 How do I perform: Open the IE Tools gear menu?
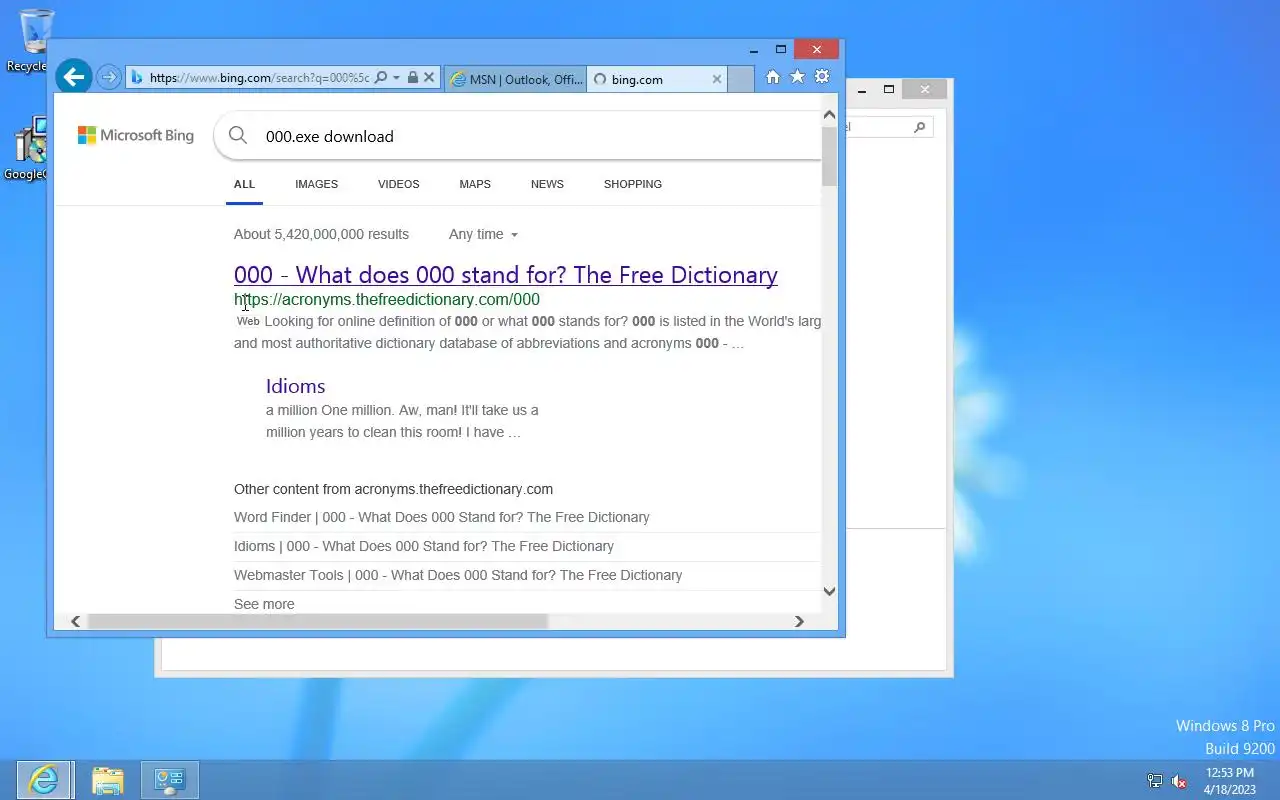(822, 77)
